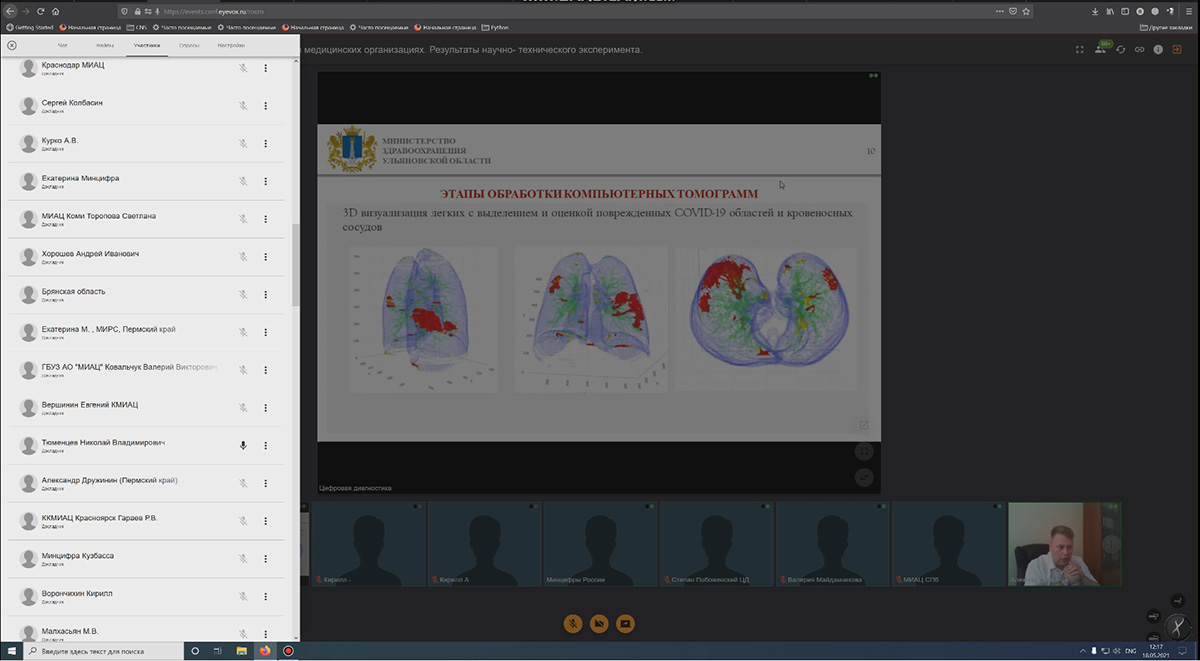This screenshot has width=1200, height=661.
Task: Expand the presentation to fullscreen
Action: 864,425
